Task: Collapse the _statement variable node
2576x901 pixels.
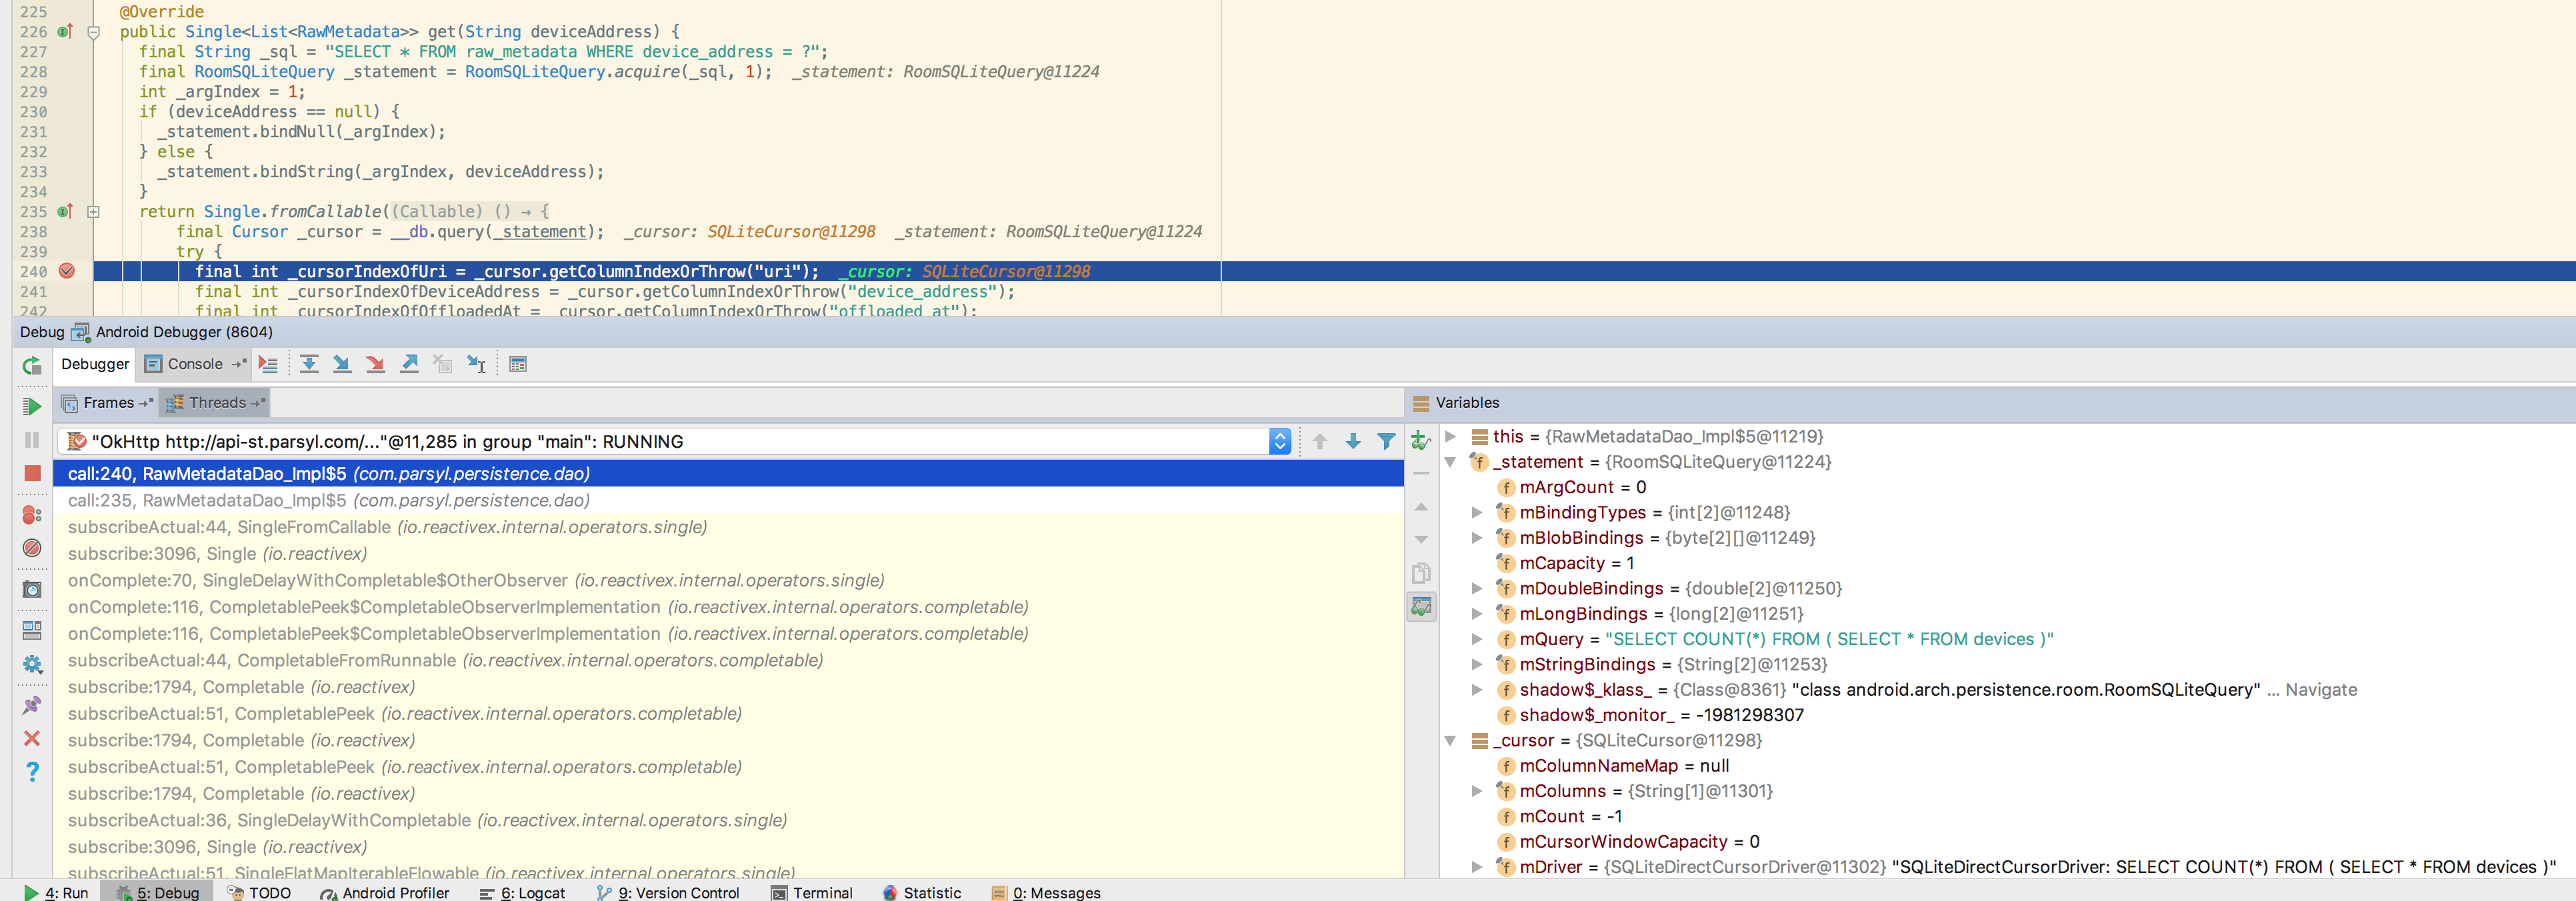Action: tap(1450, 462)
